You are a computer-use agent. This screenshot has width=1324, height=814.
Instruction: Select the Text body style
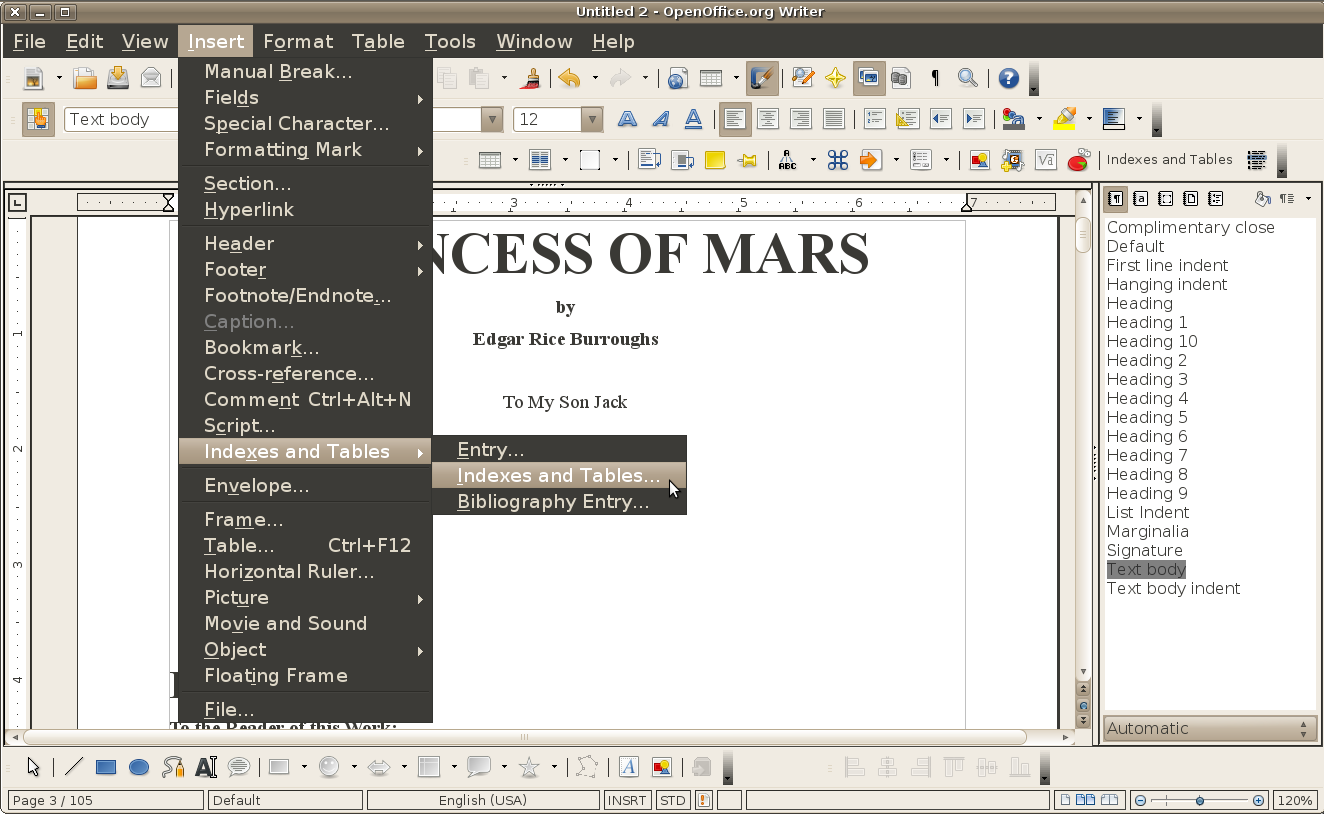point(1145,569)
